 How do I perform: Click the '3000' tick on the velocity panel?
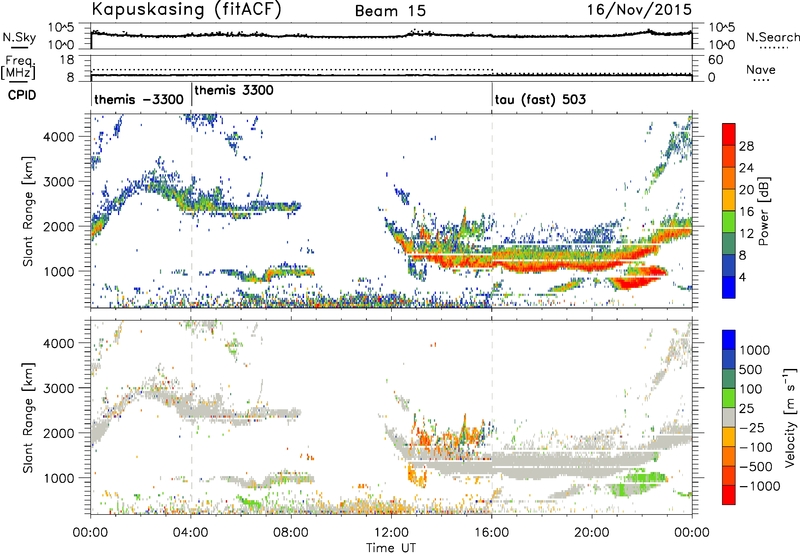click(59, 388)
